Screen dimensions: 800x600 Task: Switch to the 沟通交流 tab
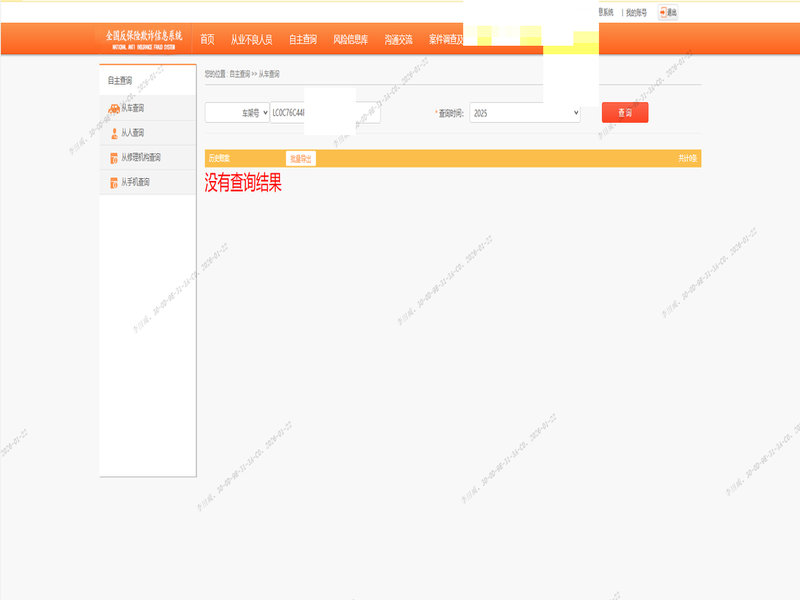[398, 40]
